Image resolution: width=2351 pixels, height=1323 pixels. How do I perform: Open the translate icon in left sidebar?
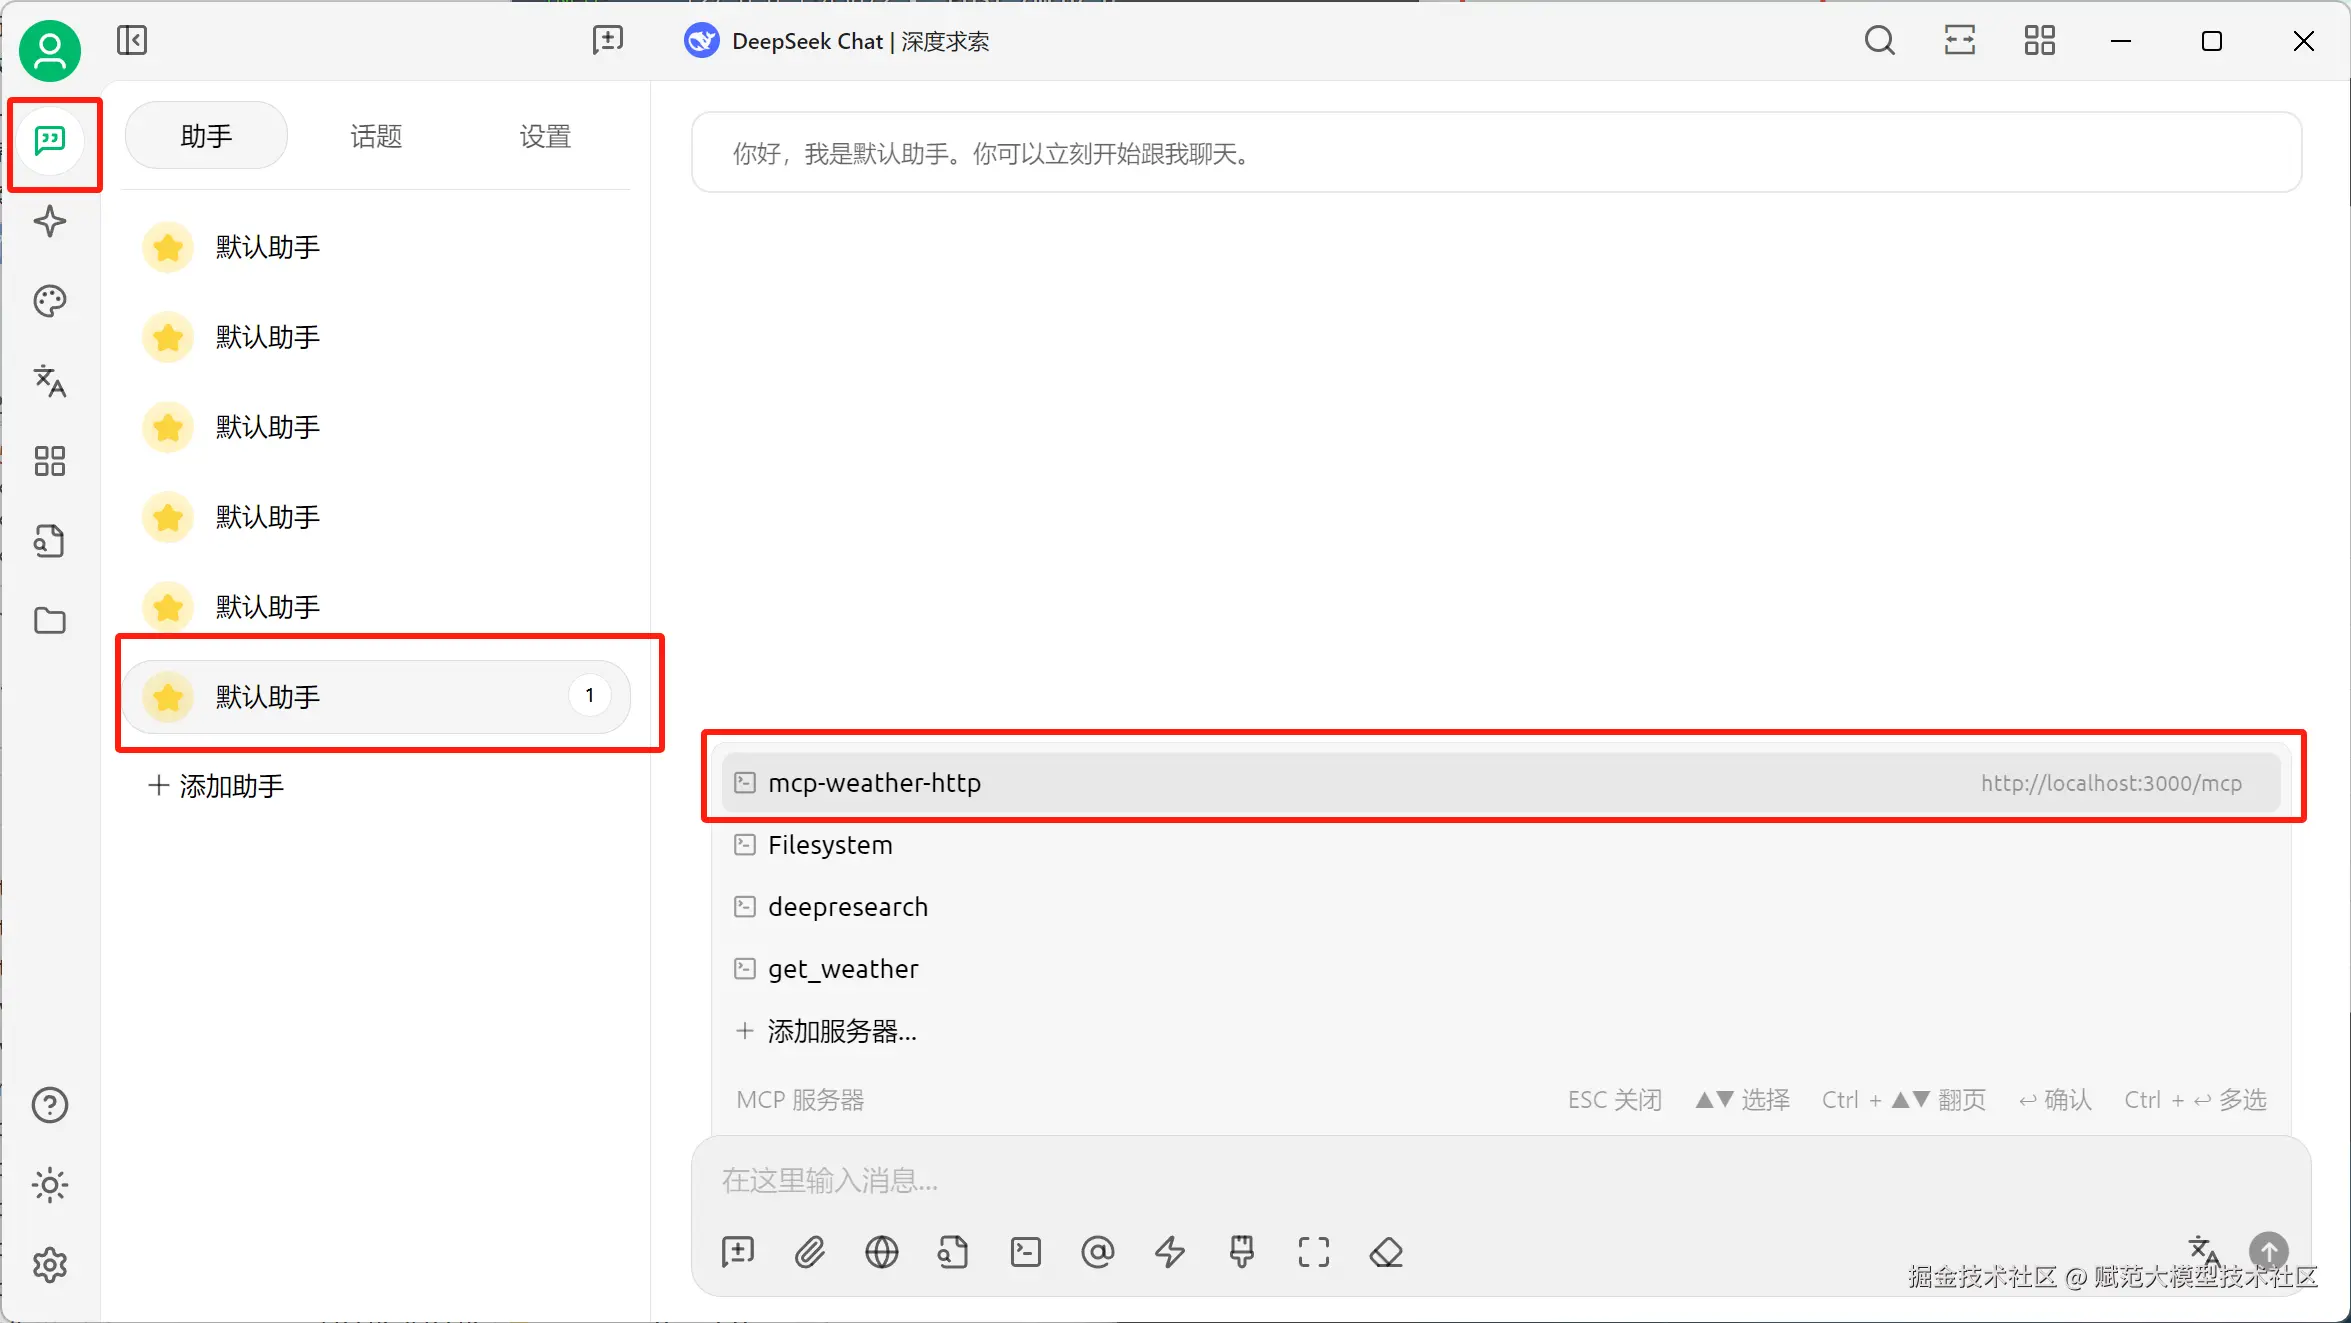click(50, 381)
